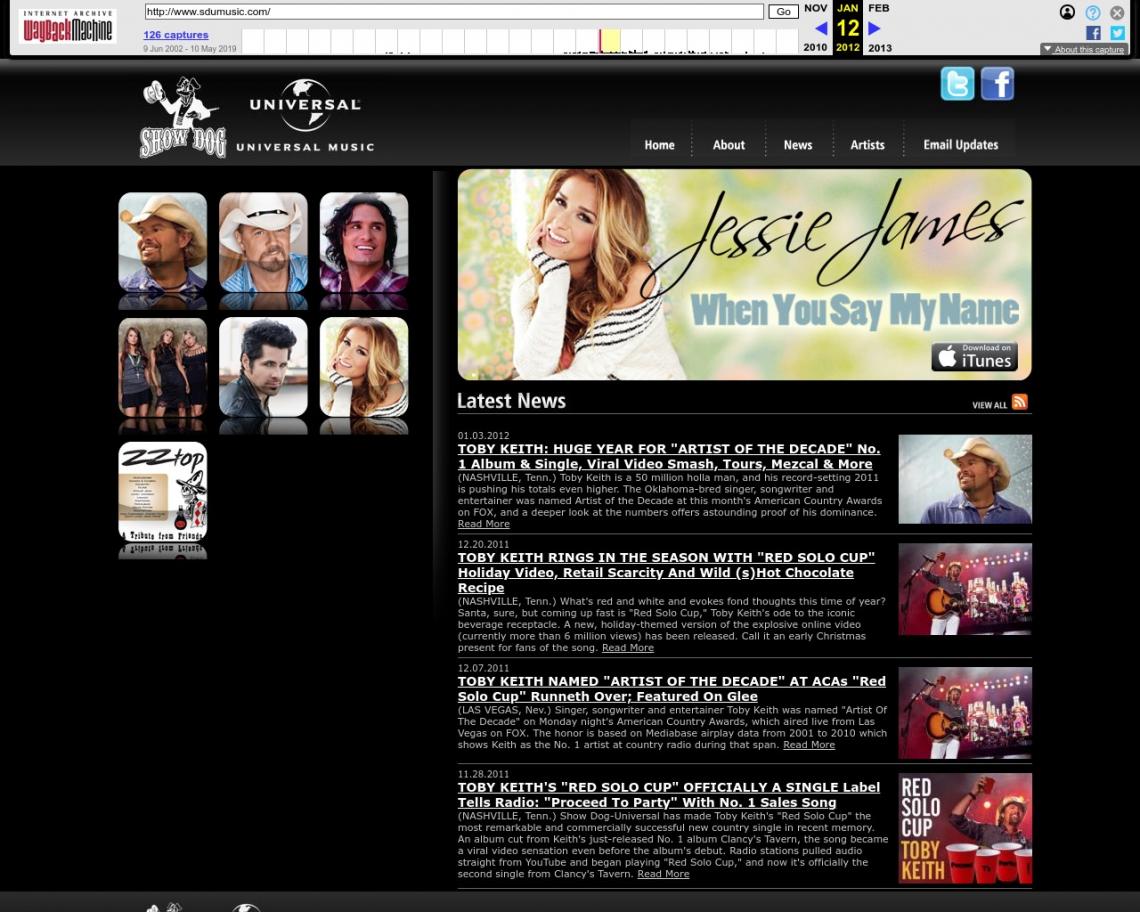Open the Facebook icon in site header
This screenshot has height=912, width=1140.
coord(998,84)
